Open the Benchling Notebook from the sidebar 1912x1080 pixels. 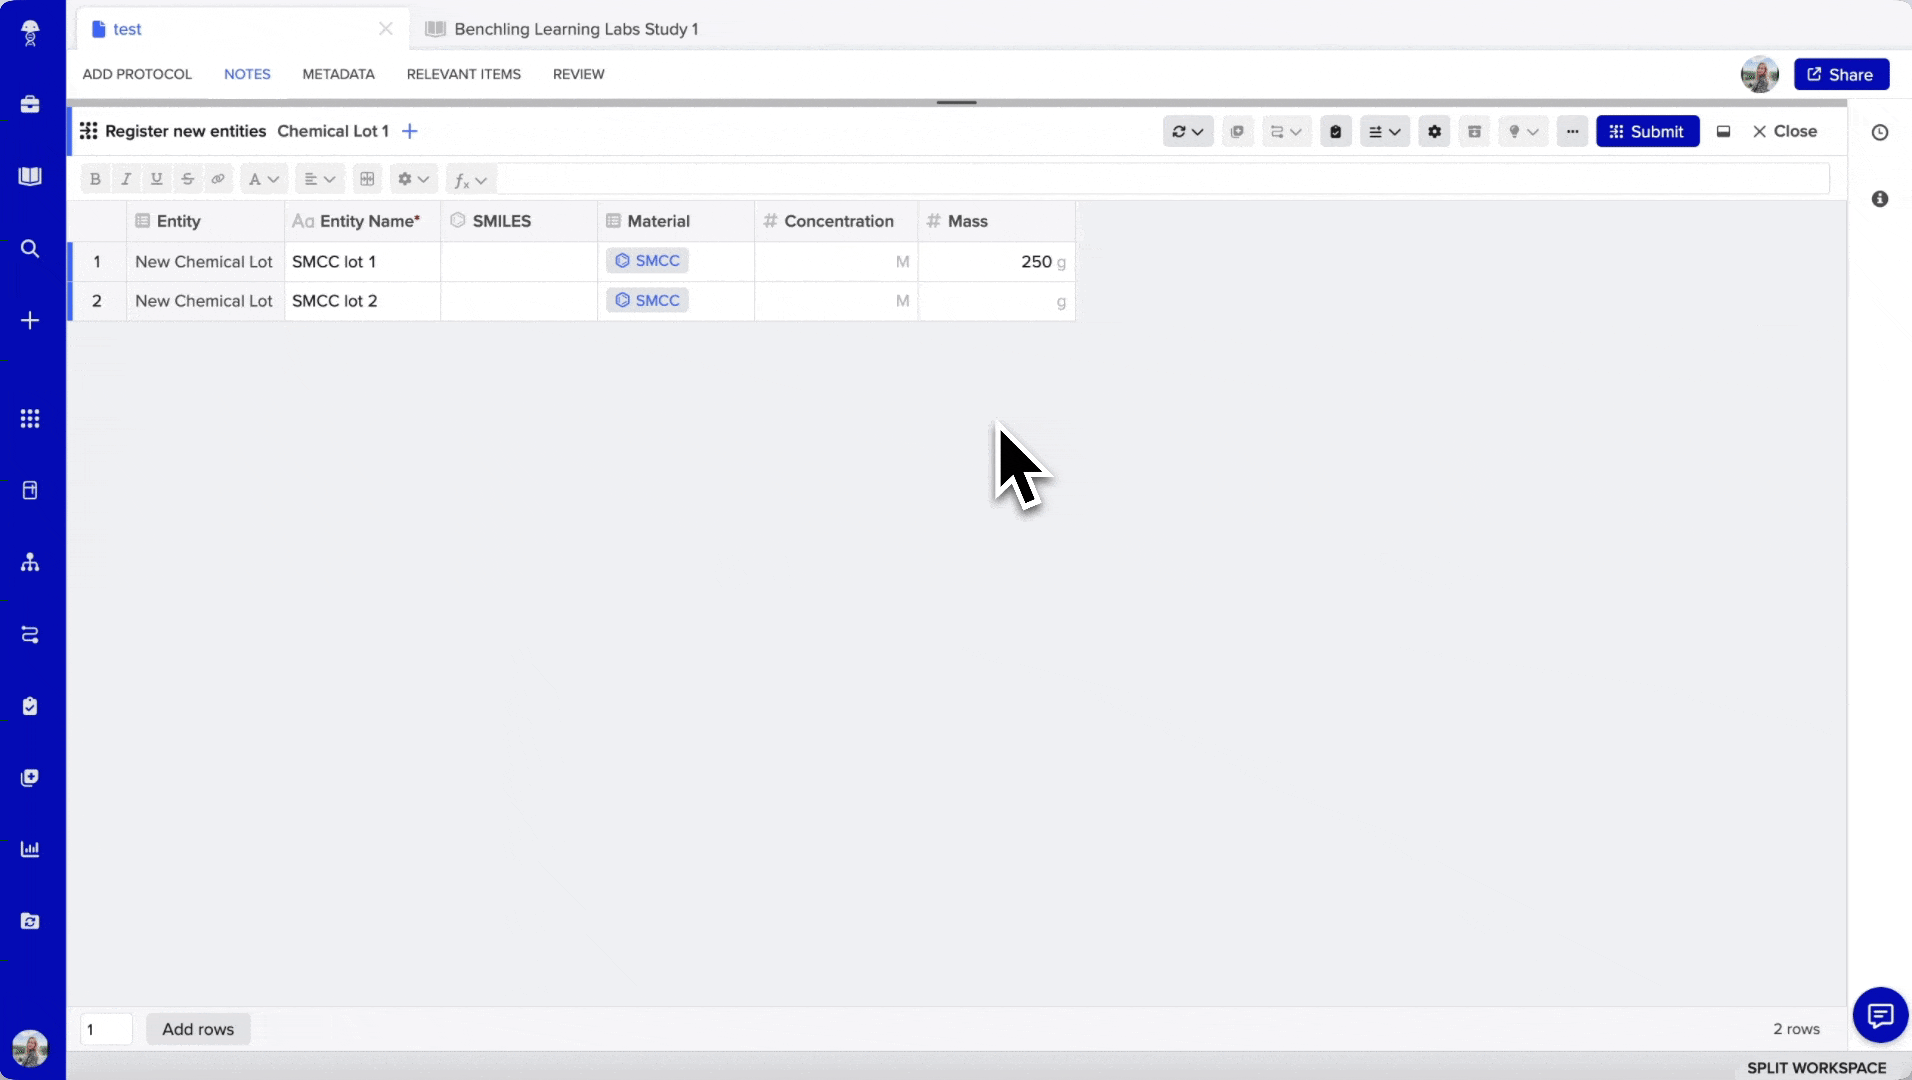[x=30, y=177]
